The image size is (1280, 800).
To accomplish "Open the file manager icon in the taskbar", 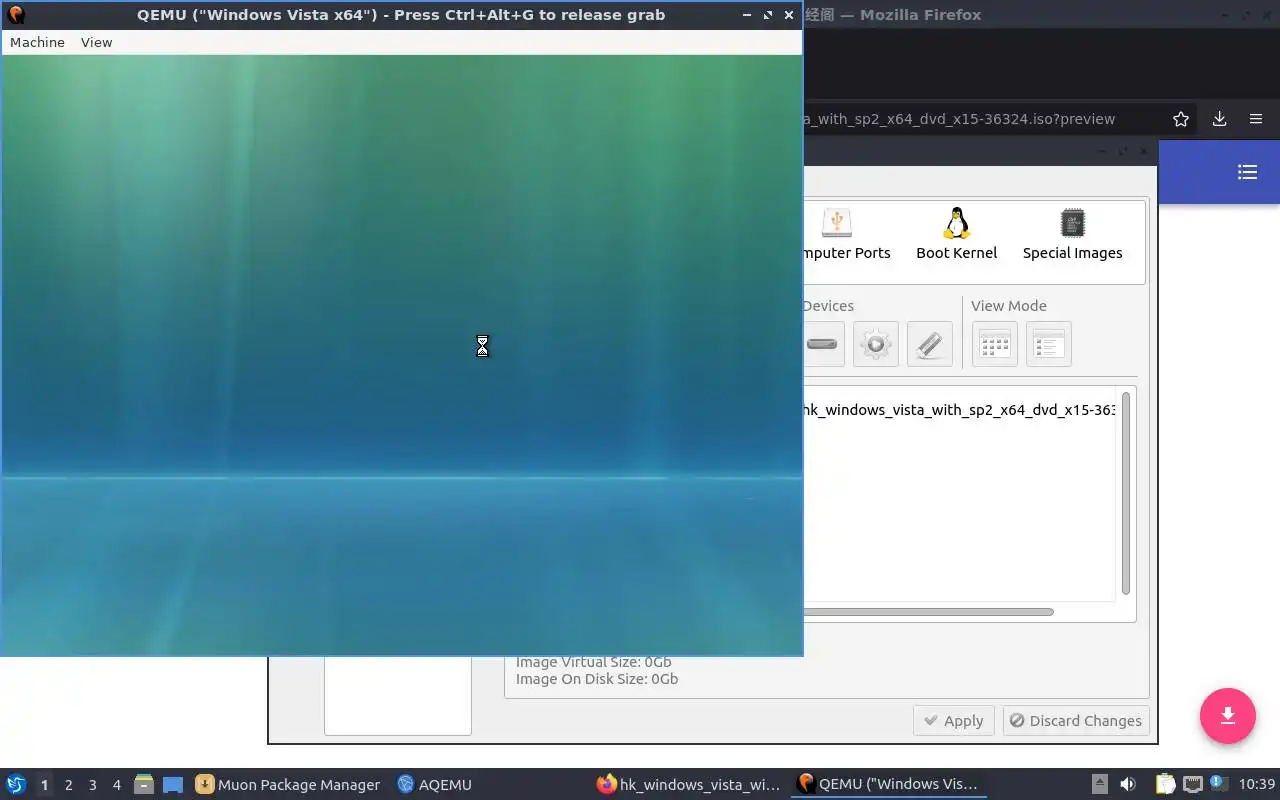I will click(x=144, y=784).
